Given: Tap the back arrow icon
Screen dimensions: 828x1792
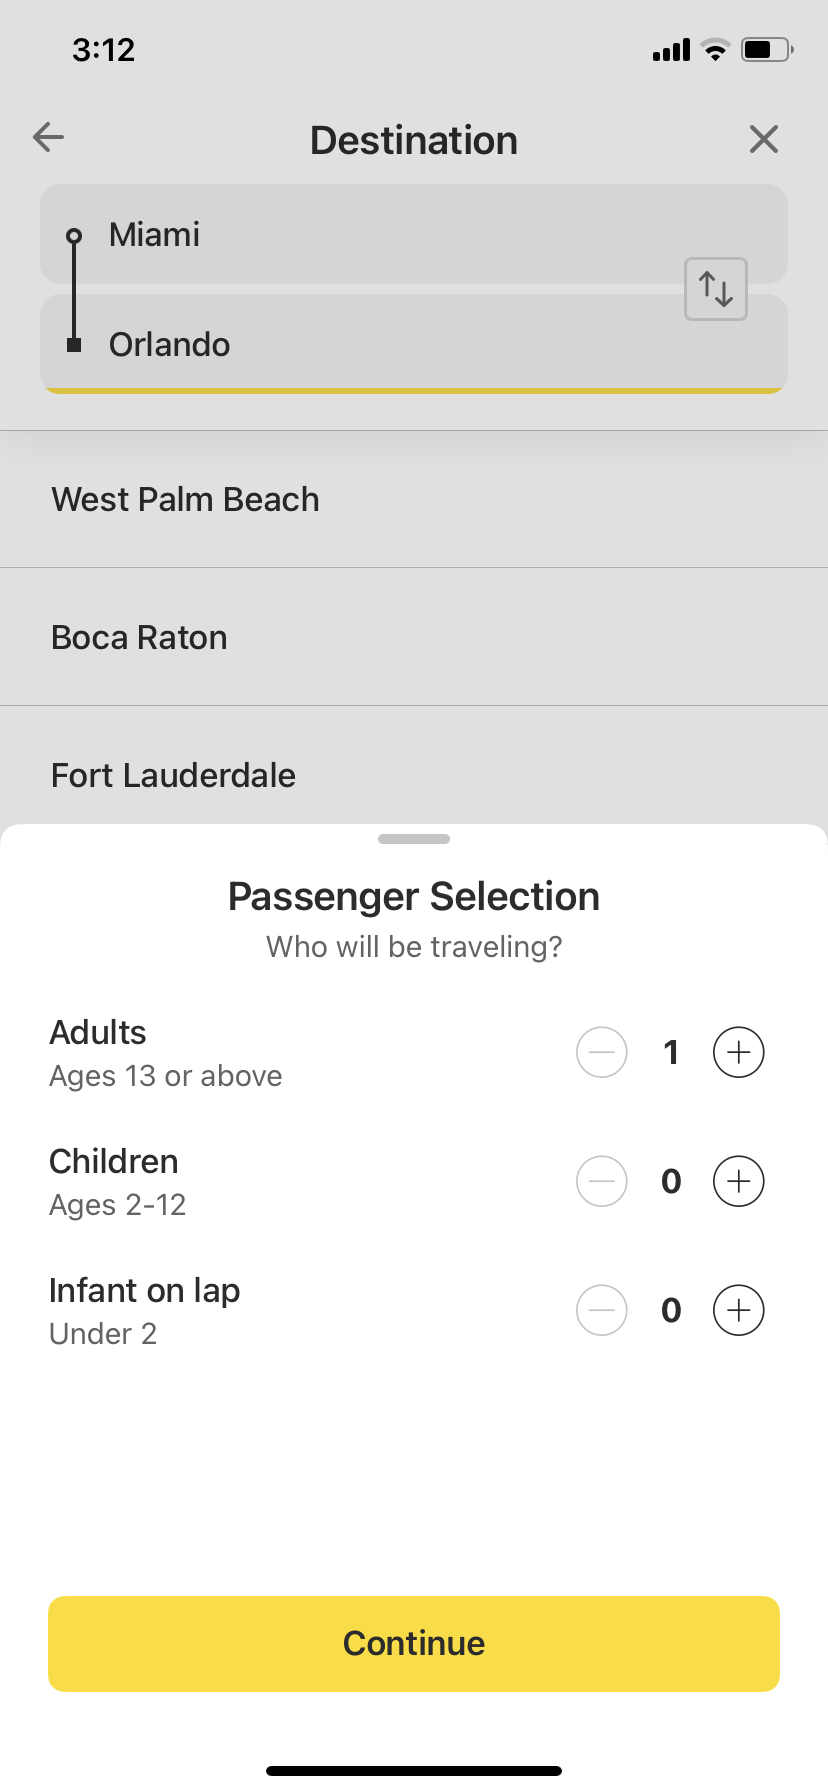Looking at the screenshot, I should (48, 137).
